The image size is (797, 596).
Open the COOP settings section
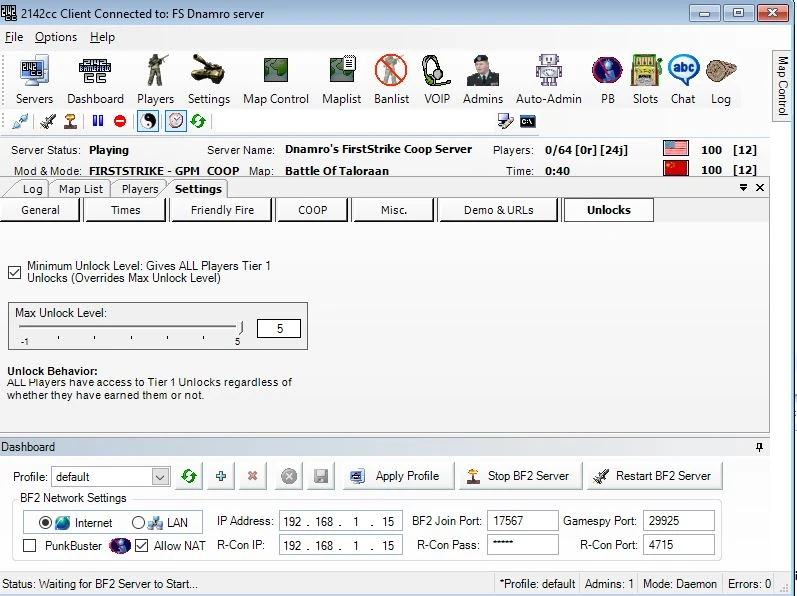tap(313, 210)
